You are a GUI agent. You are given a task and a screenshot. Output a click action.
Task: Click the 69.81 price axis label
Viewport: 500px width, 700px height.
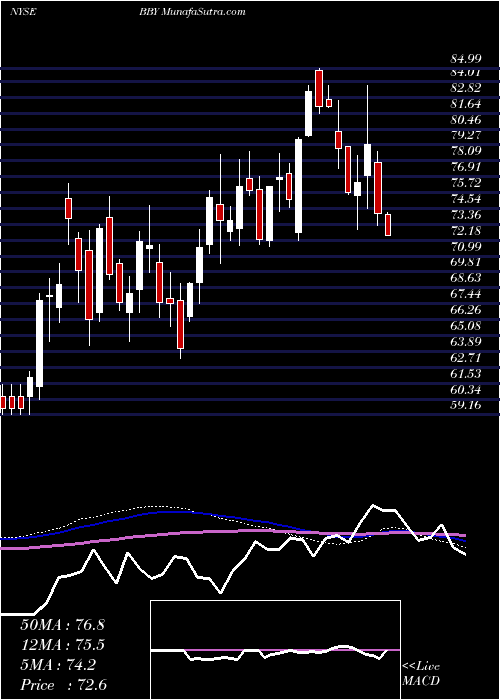tap(465, 262)
